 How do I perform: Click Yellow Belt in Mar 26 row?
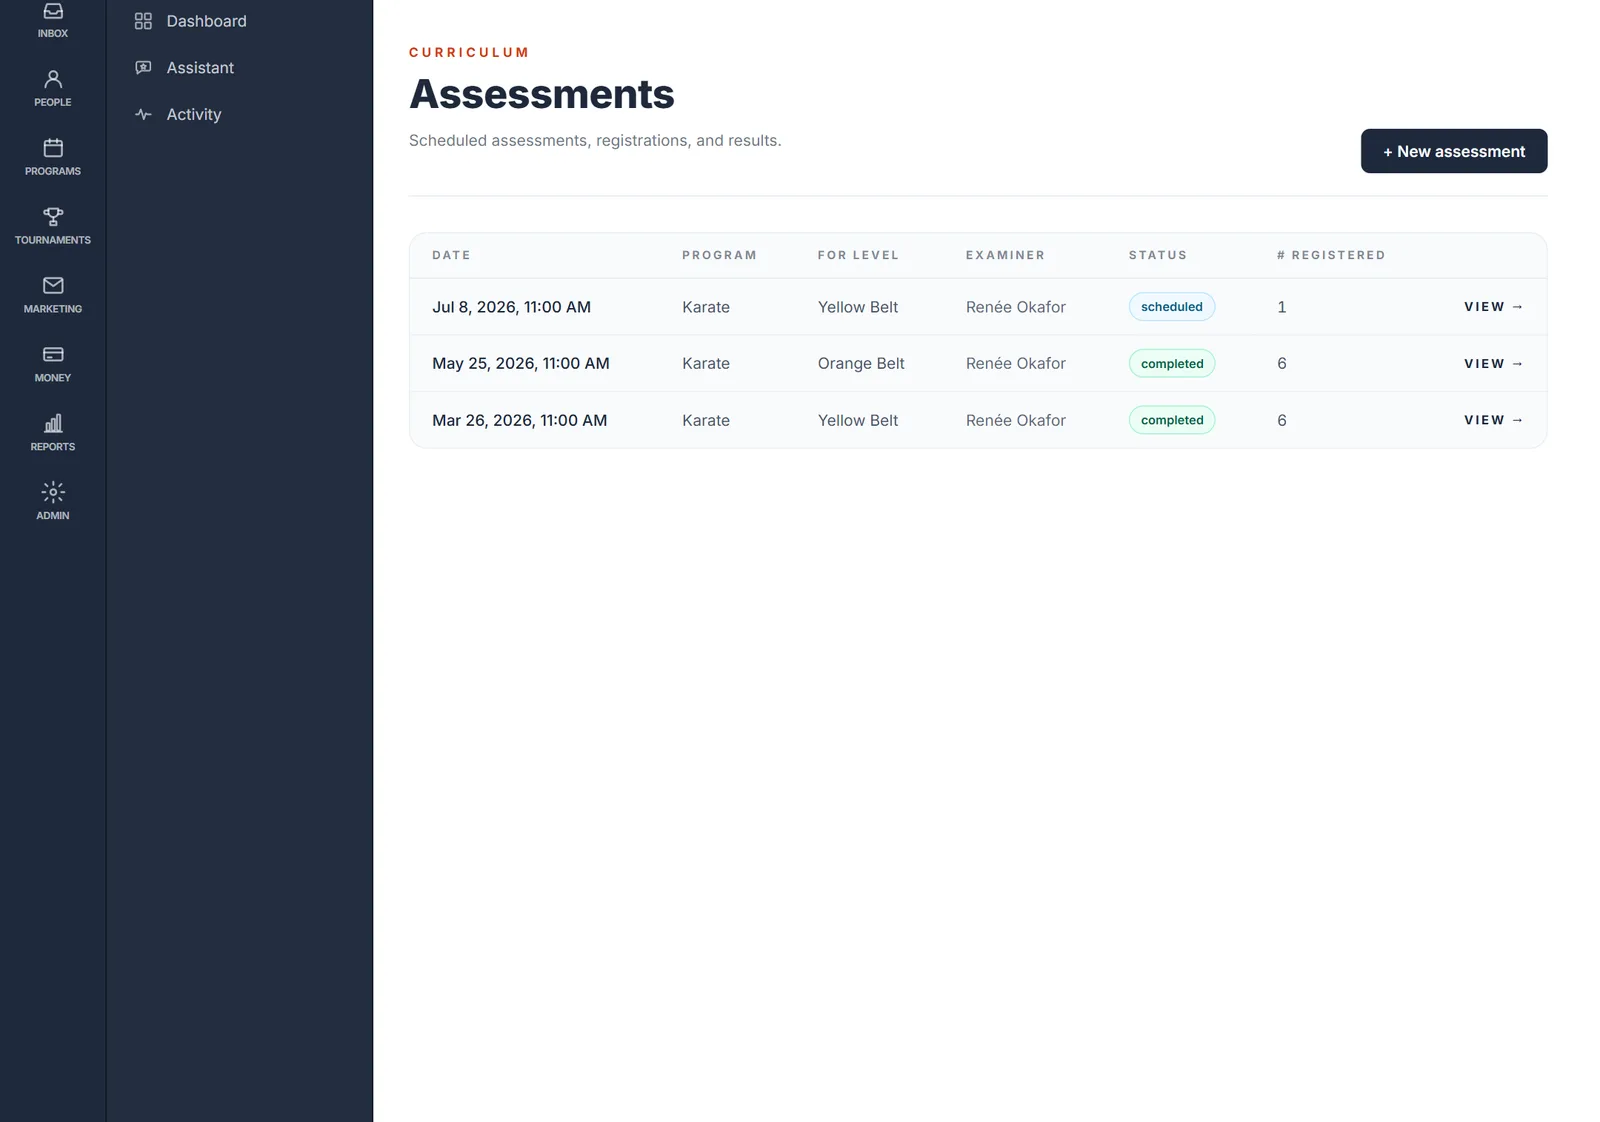(858, 421)
